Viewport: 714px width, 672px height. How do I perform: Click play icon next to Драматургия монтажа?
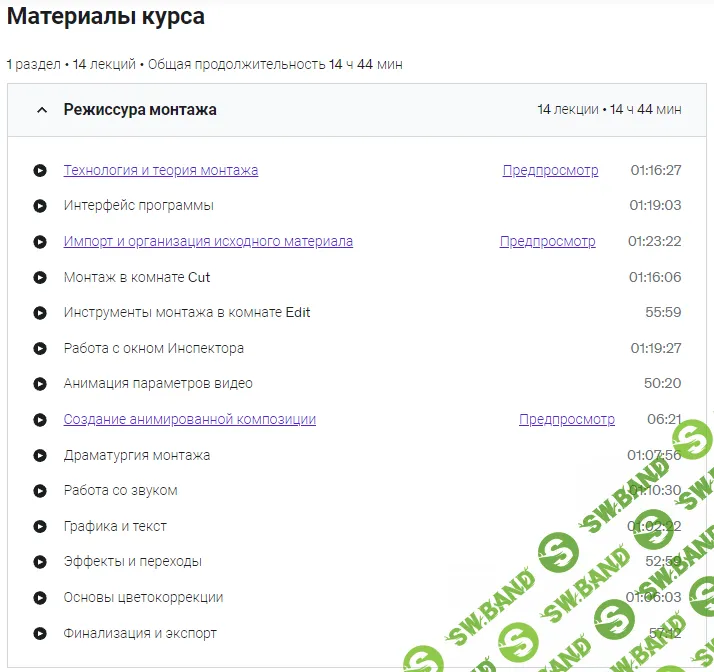pyautogui.click(x=40, y=456)
